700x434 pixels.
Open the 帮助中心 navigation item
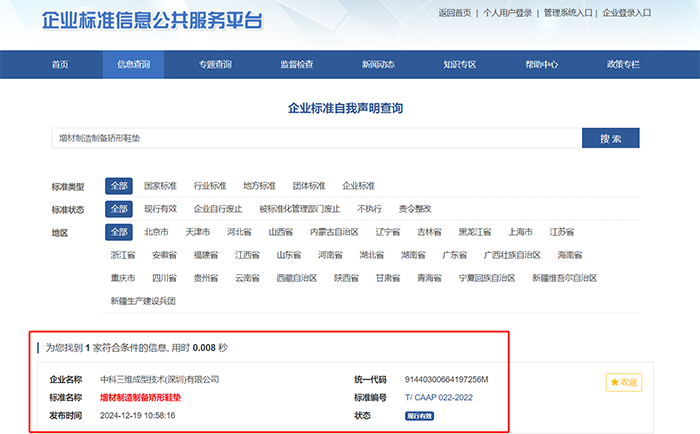pyautogui.click(x=541, y=64)
